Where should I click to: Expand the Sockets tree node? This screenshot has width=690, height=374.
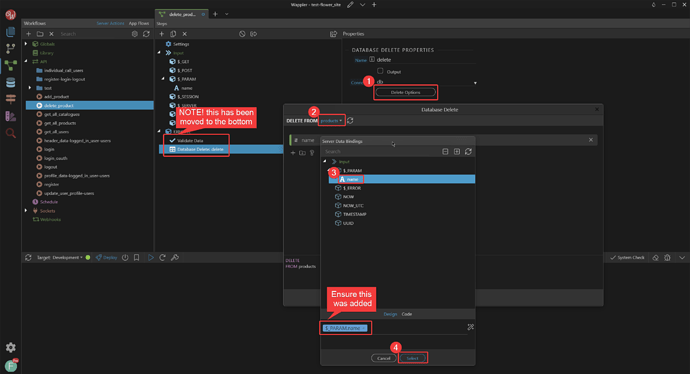pyautogui.click(x=26, y=211)
